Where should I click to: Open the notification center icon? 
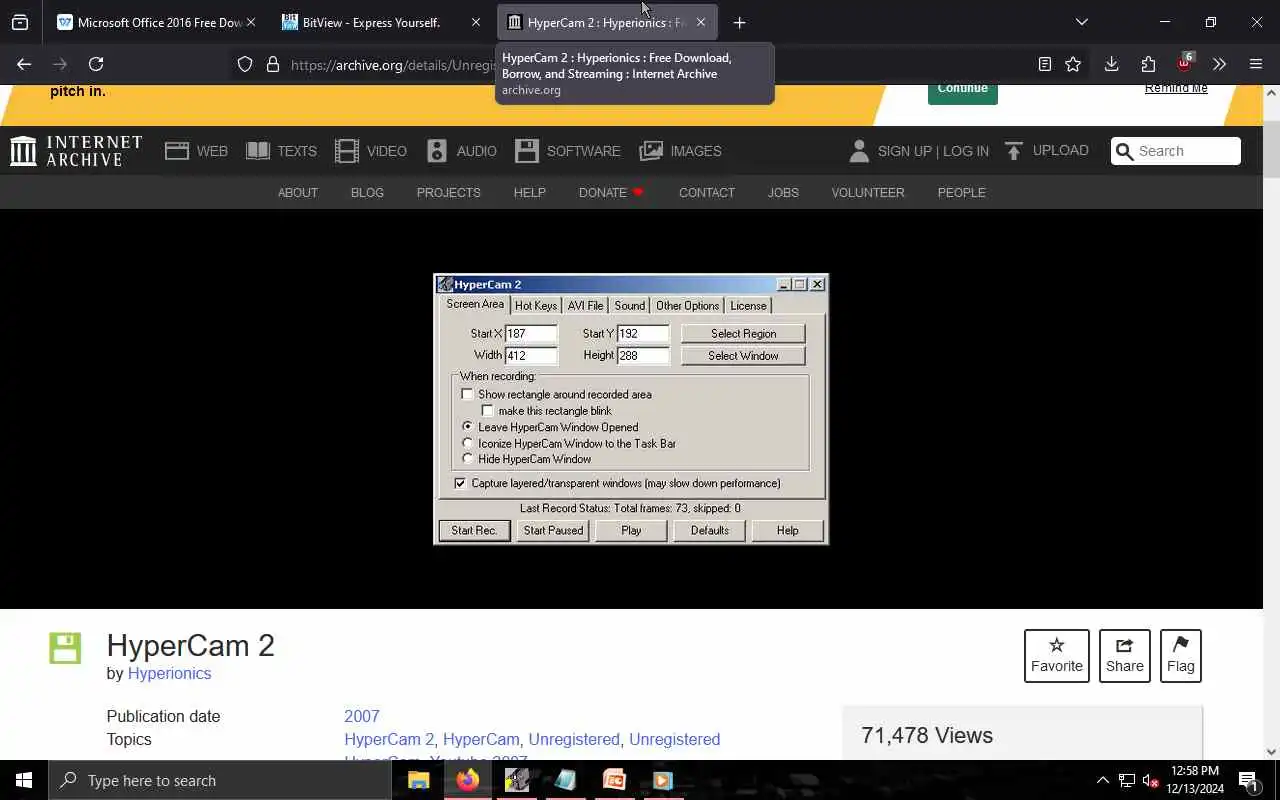coord(1249,780)
